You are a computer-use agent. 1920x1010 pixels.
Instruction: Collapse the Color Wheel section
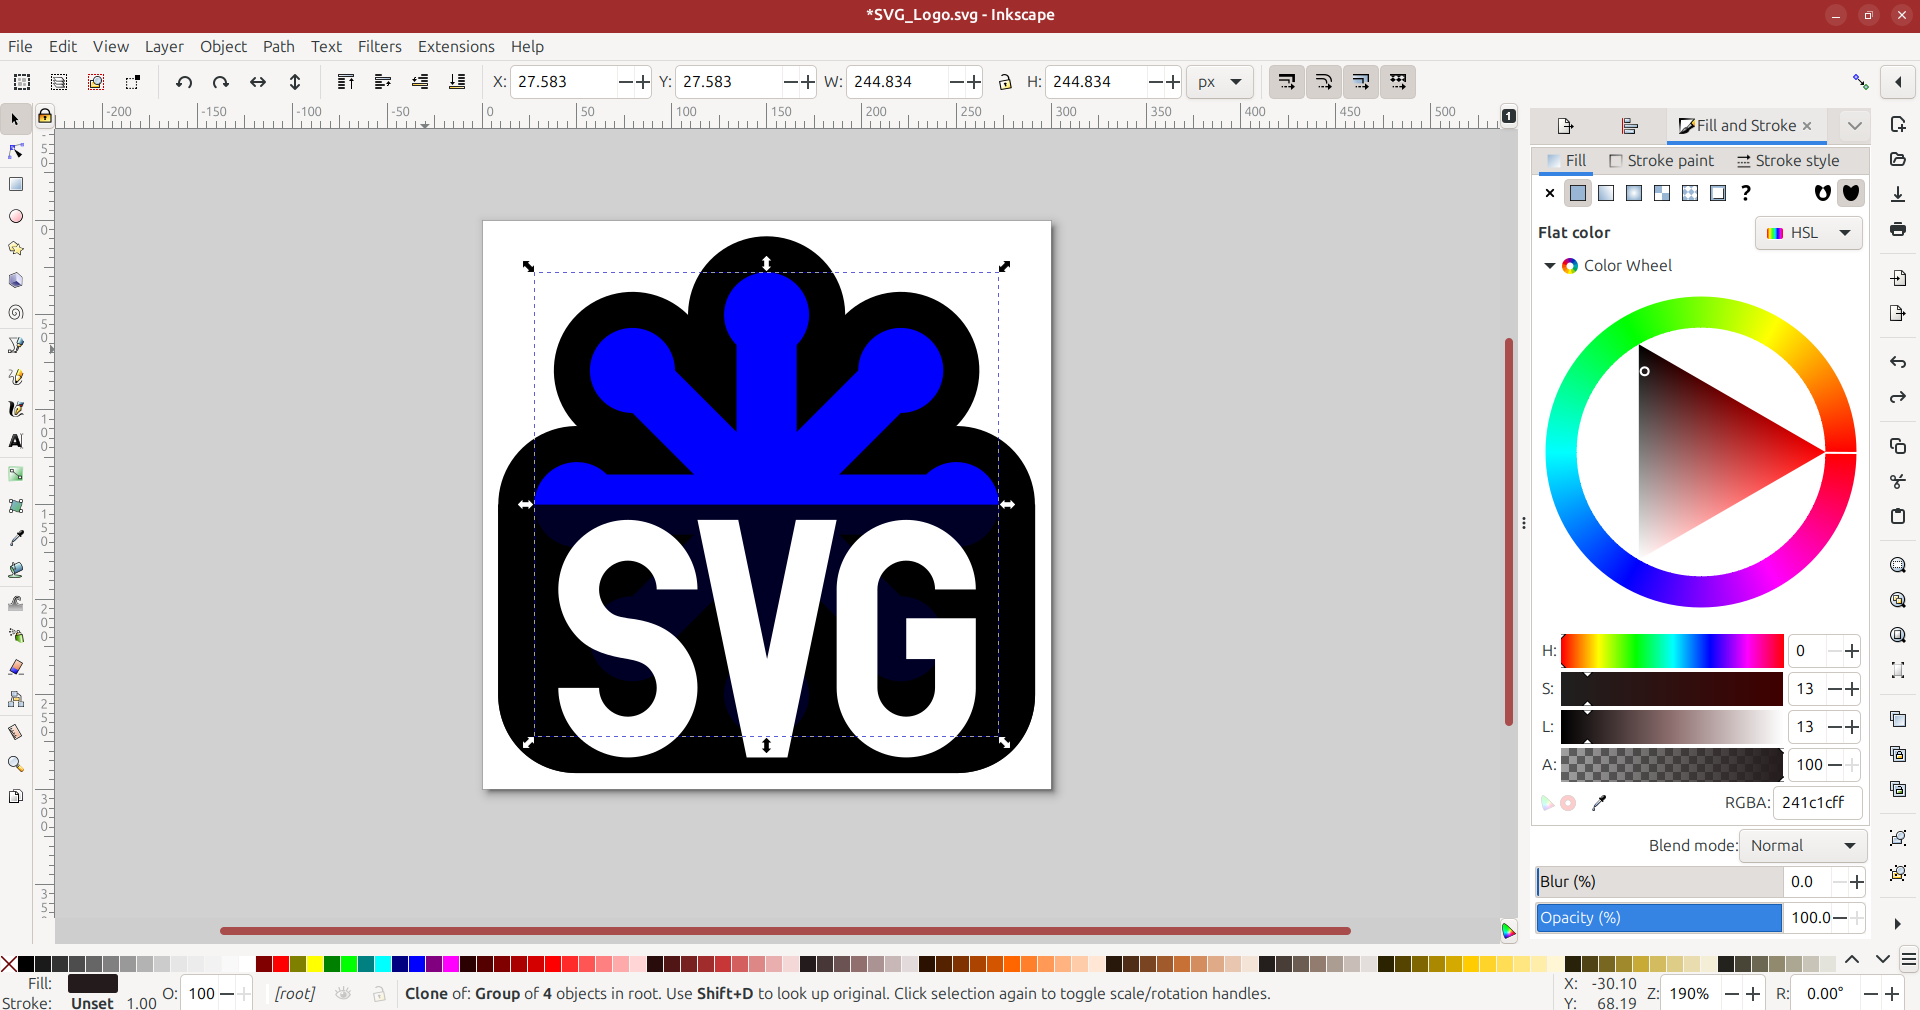point(1550,266)
